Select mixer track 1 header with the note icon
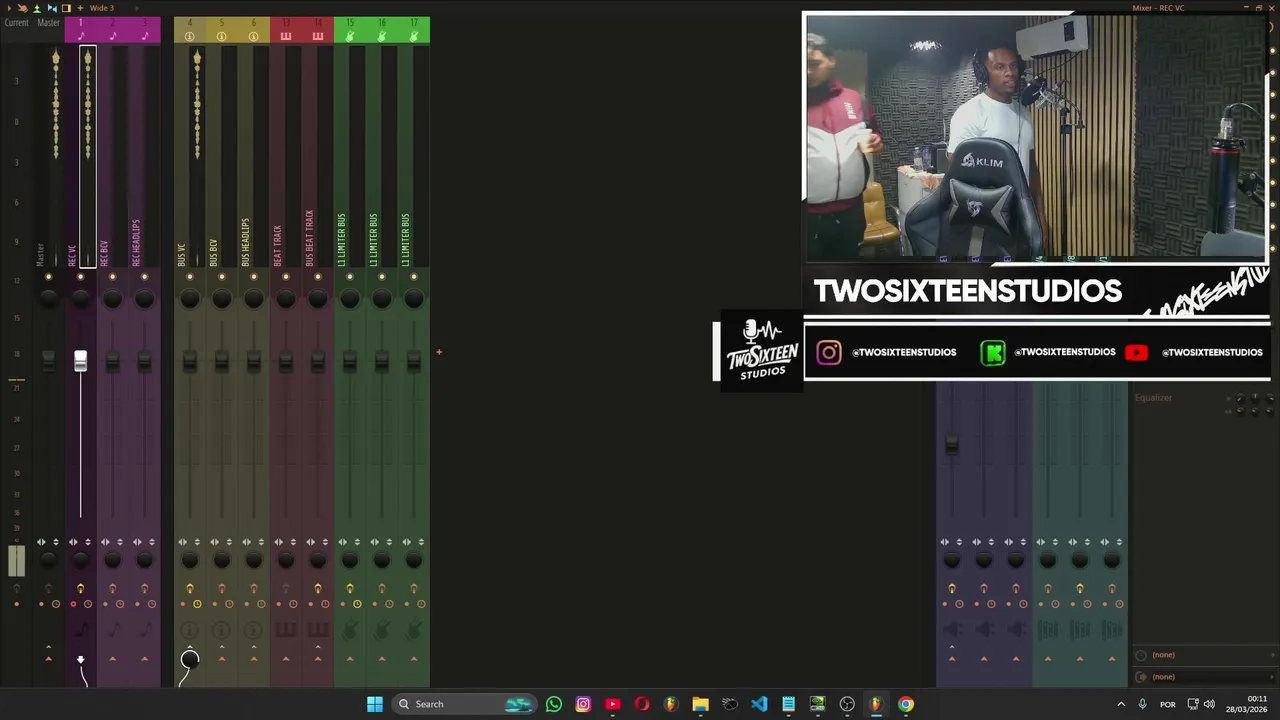The image size is (1280, 720). pyautogui.click(x=81, y=30)
